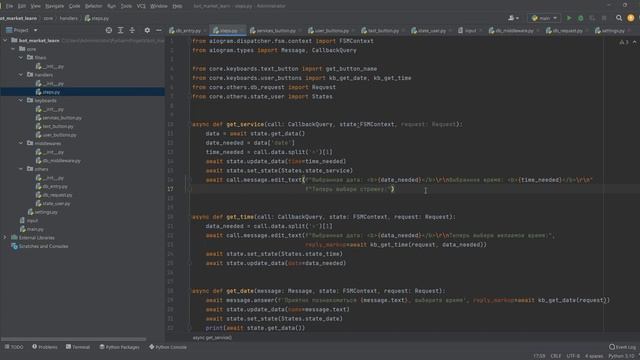Collapse the core folder
This screenshot has height=360, width=640.
13,49
